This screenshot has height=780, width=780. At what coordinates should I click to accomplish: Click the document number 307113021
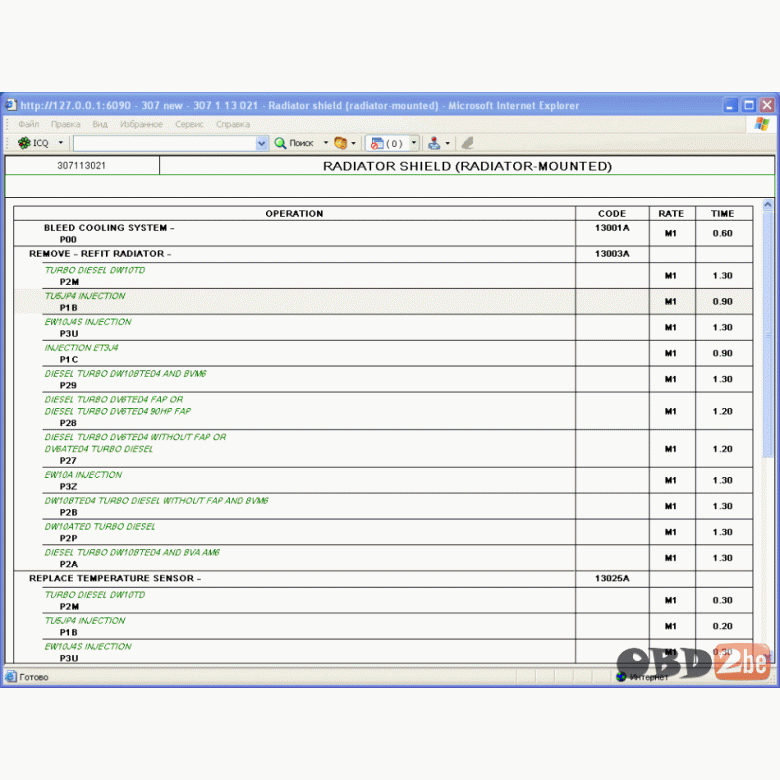tap(82, 166)
